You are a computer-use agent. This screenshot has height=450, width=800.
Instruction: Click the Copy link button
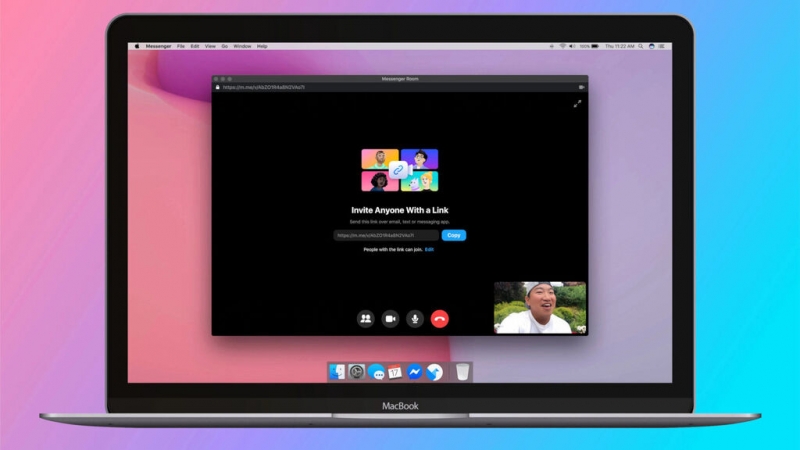[454, 235]
